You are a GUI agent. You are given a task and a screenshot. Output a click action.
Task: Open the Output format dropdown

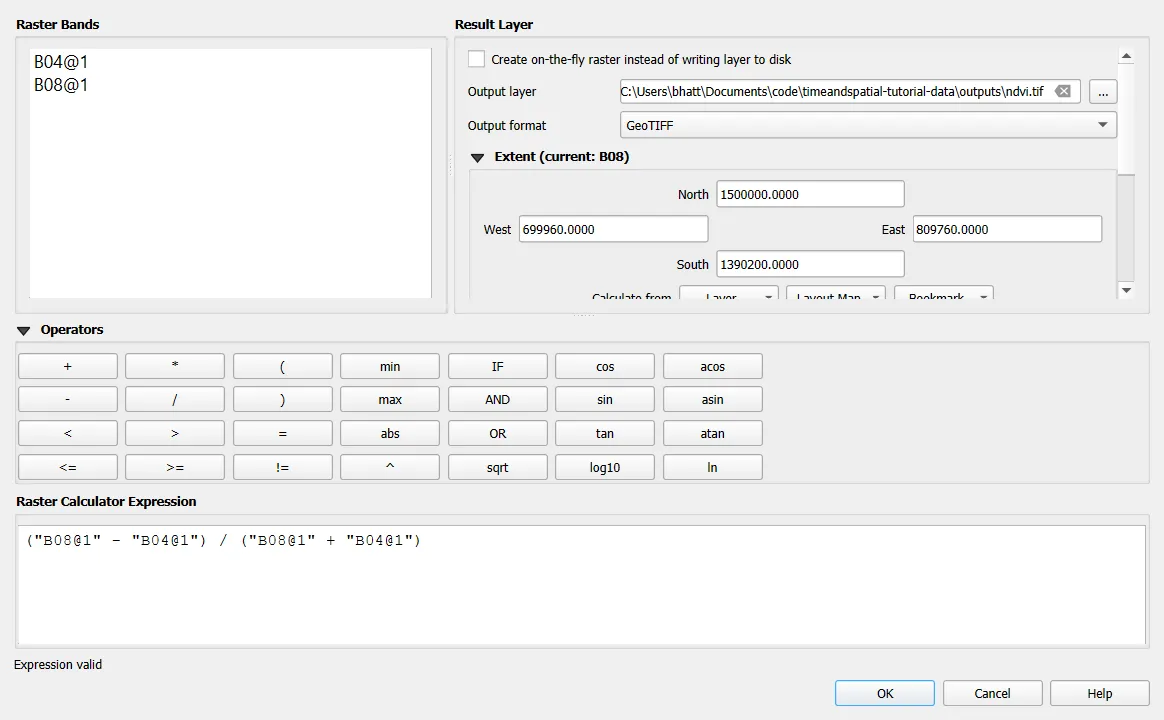tap(868, 125)
